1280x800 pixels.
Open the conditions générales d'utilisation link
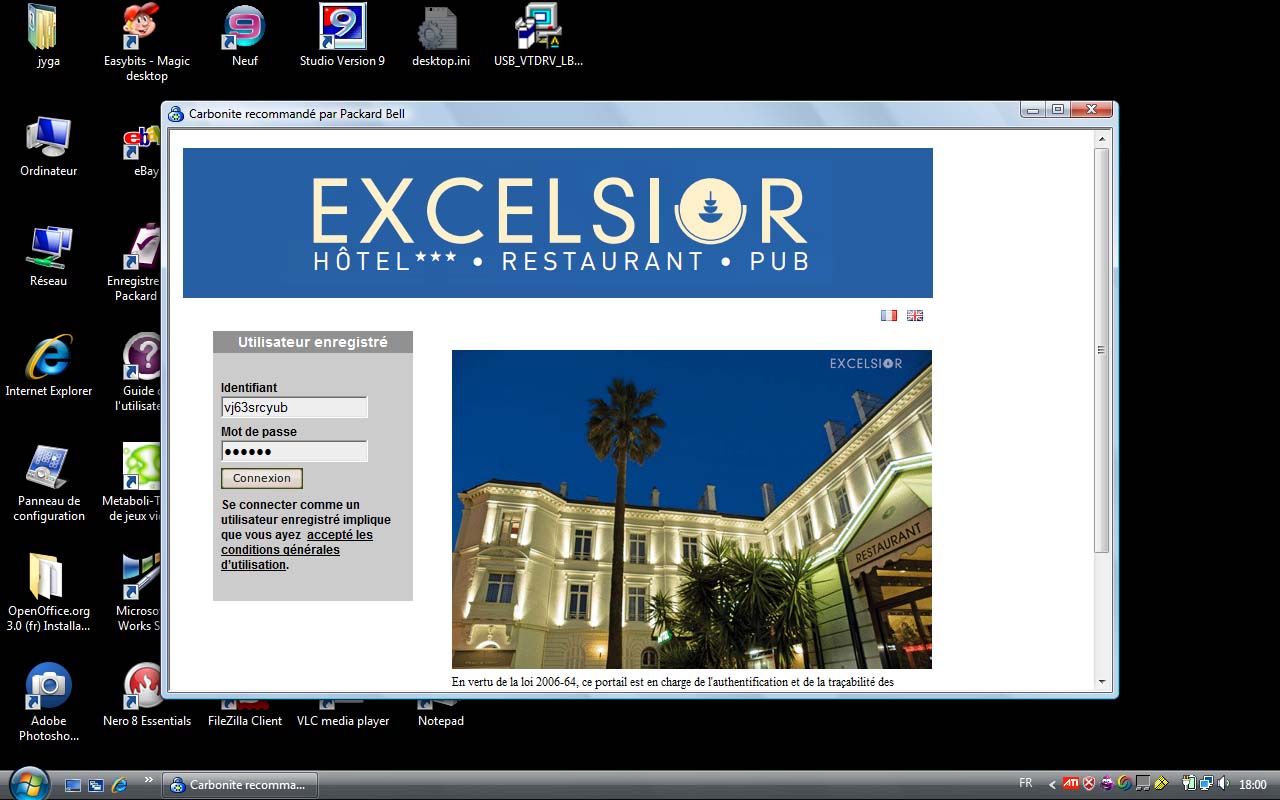[297, 550]
